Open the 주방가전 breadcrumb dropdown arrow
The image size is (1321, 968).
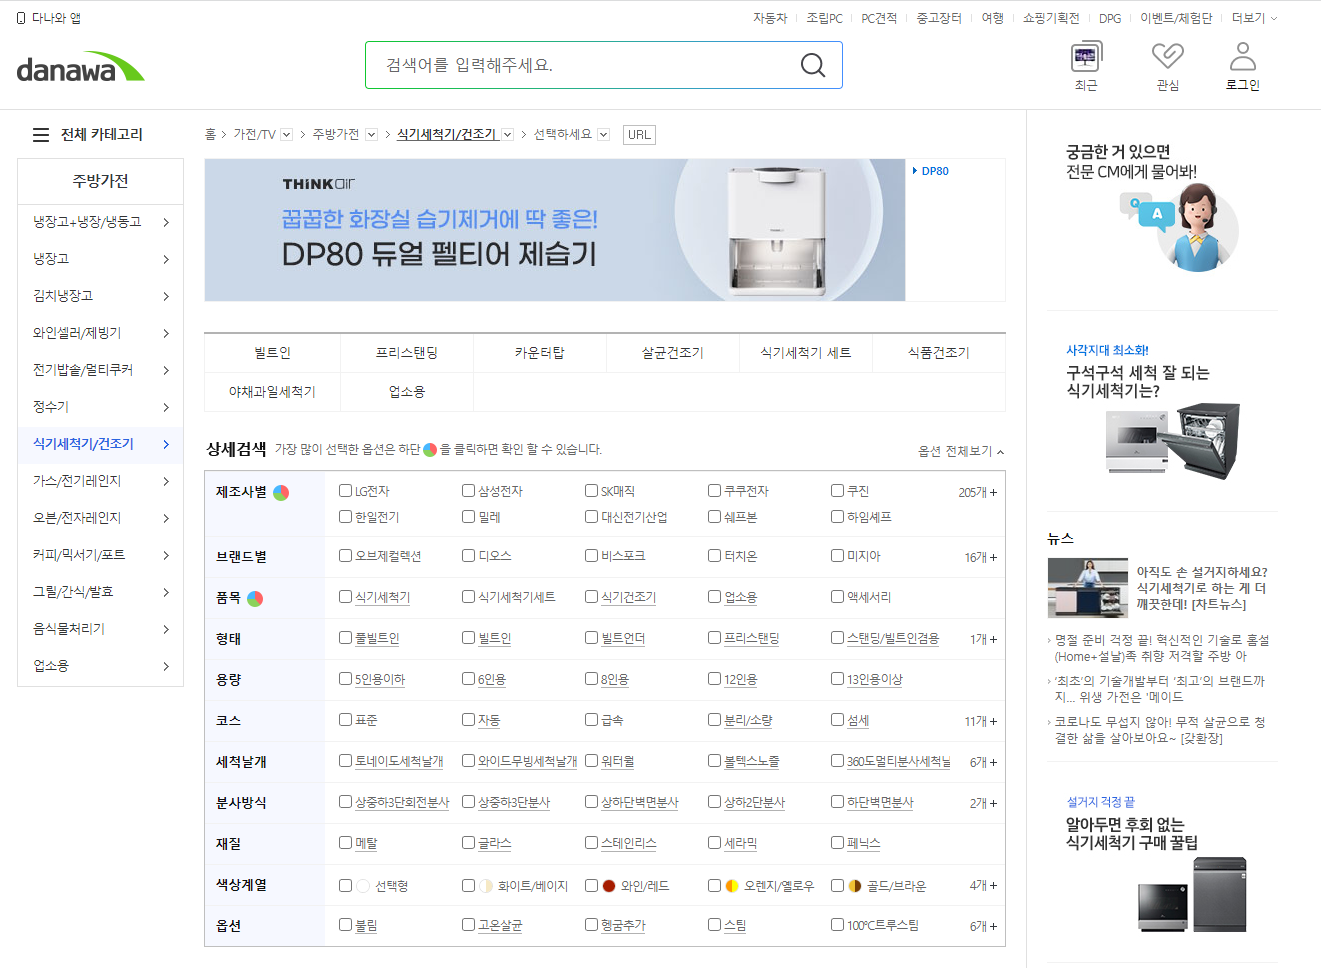pyautogui.click(x=371, y=135)
